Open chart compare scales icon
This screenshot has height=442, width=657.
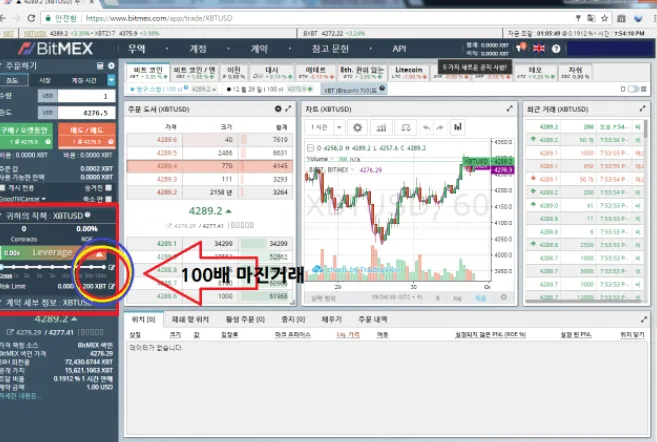point(405,127)
